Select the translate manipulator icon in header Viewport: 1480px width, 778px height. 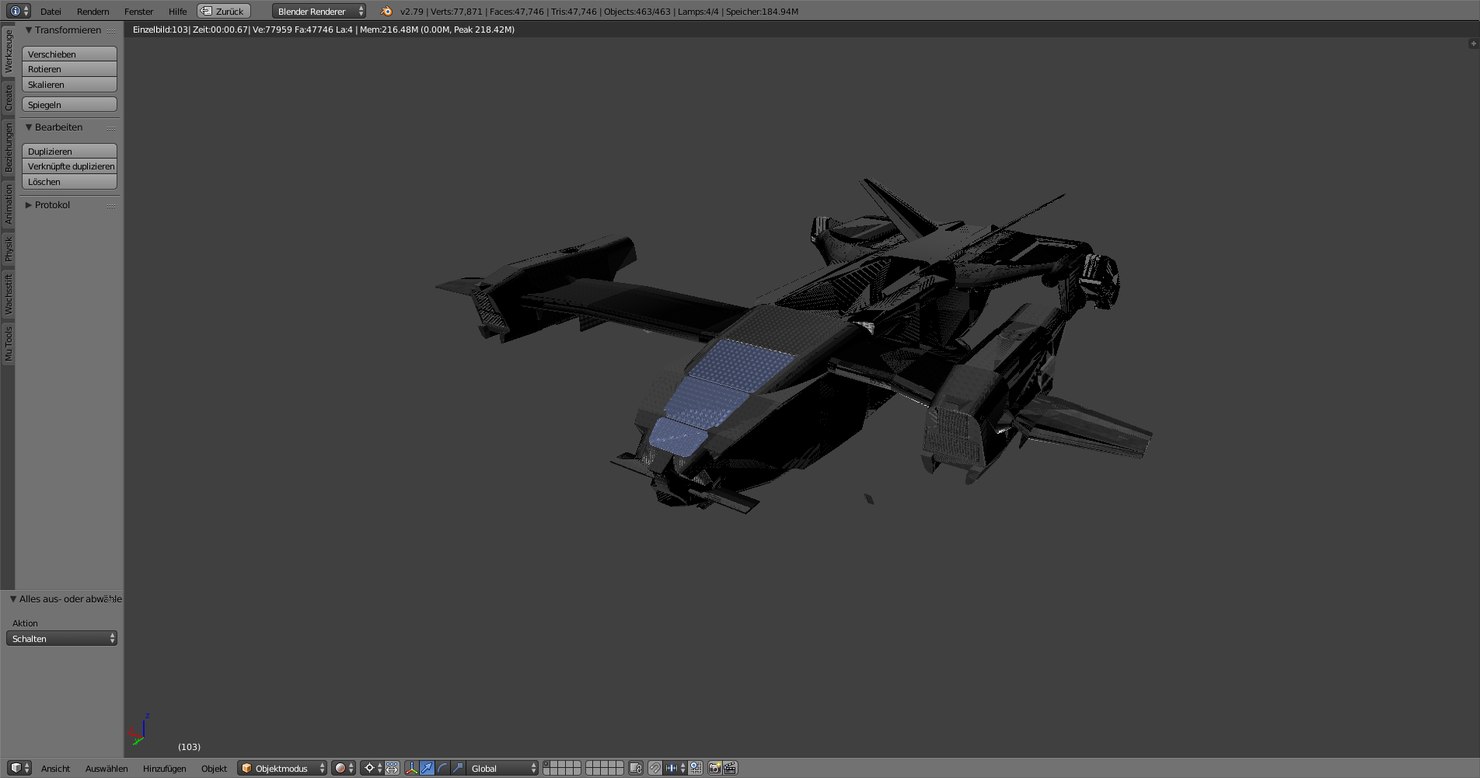(x=426, y=768)
